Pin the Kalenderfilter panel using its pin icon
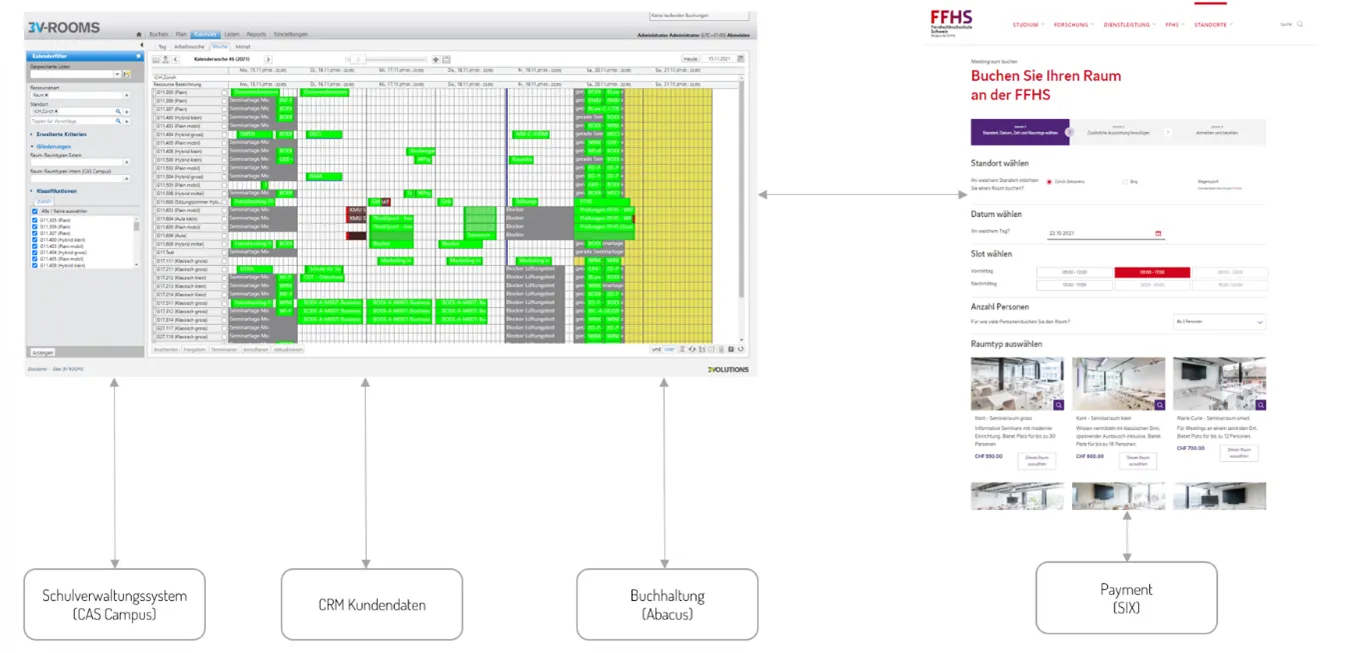1356x653 pixels. (x=139, y=55)
